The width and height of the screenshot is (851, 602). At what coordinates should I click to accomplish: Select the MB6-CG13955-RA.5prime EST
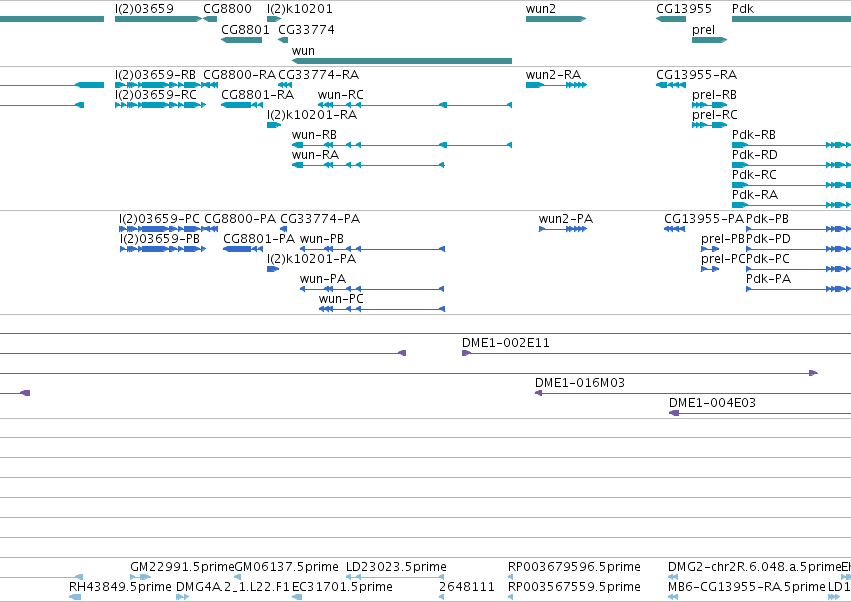click(x=673, y=598)
